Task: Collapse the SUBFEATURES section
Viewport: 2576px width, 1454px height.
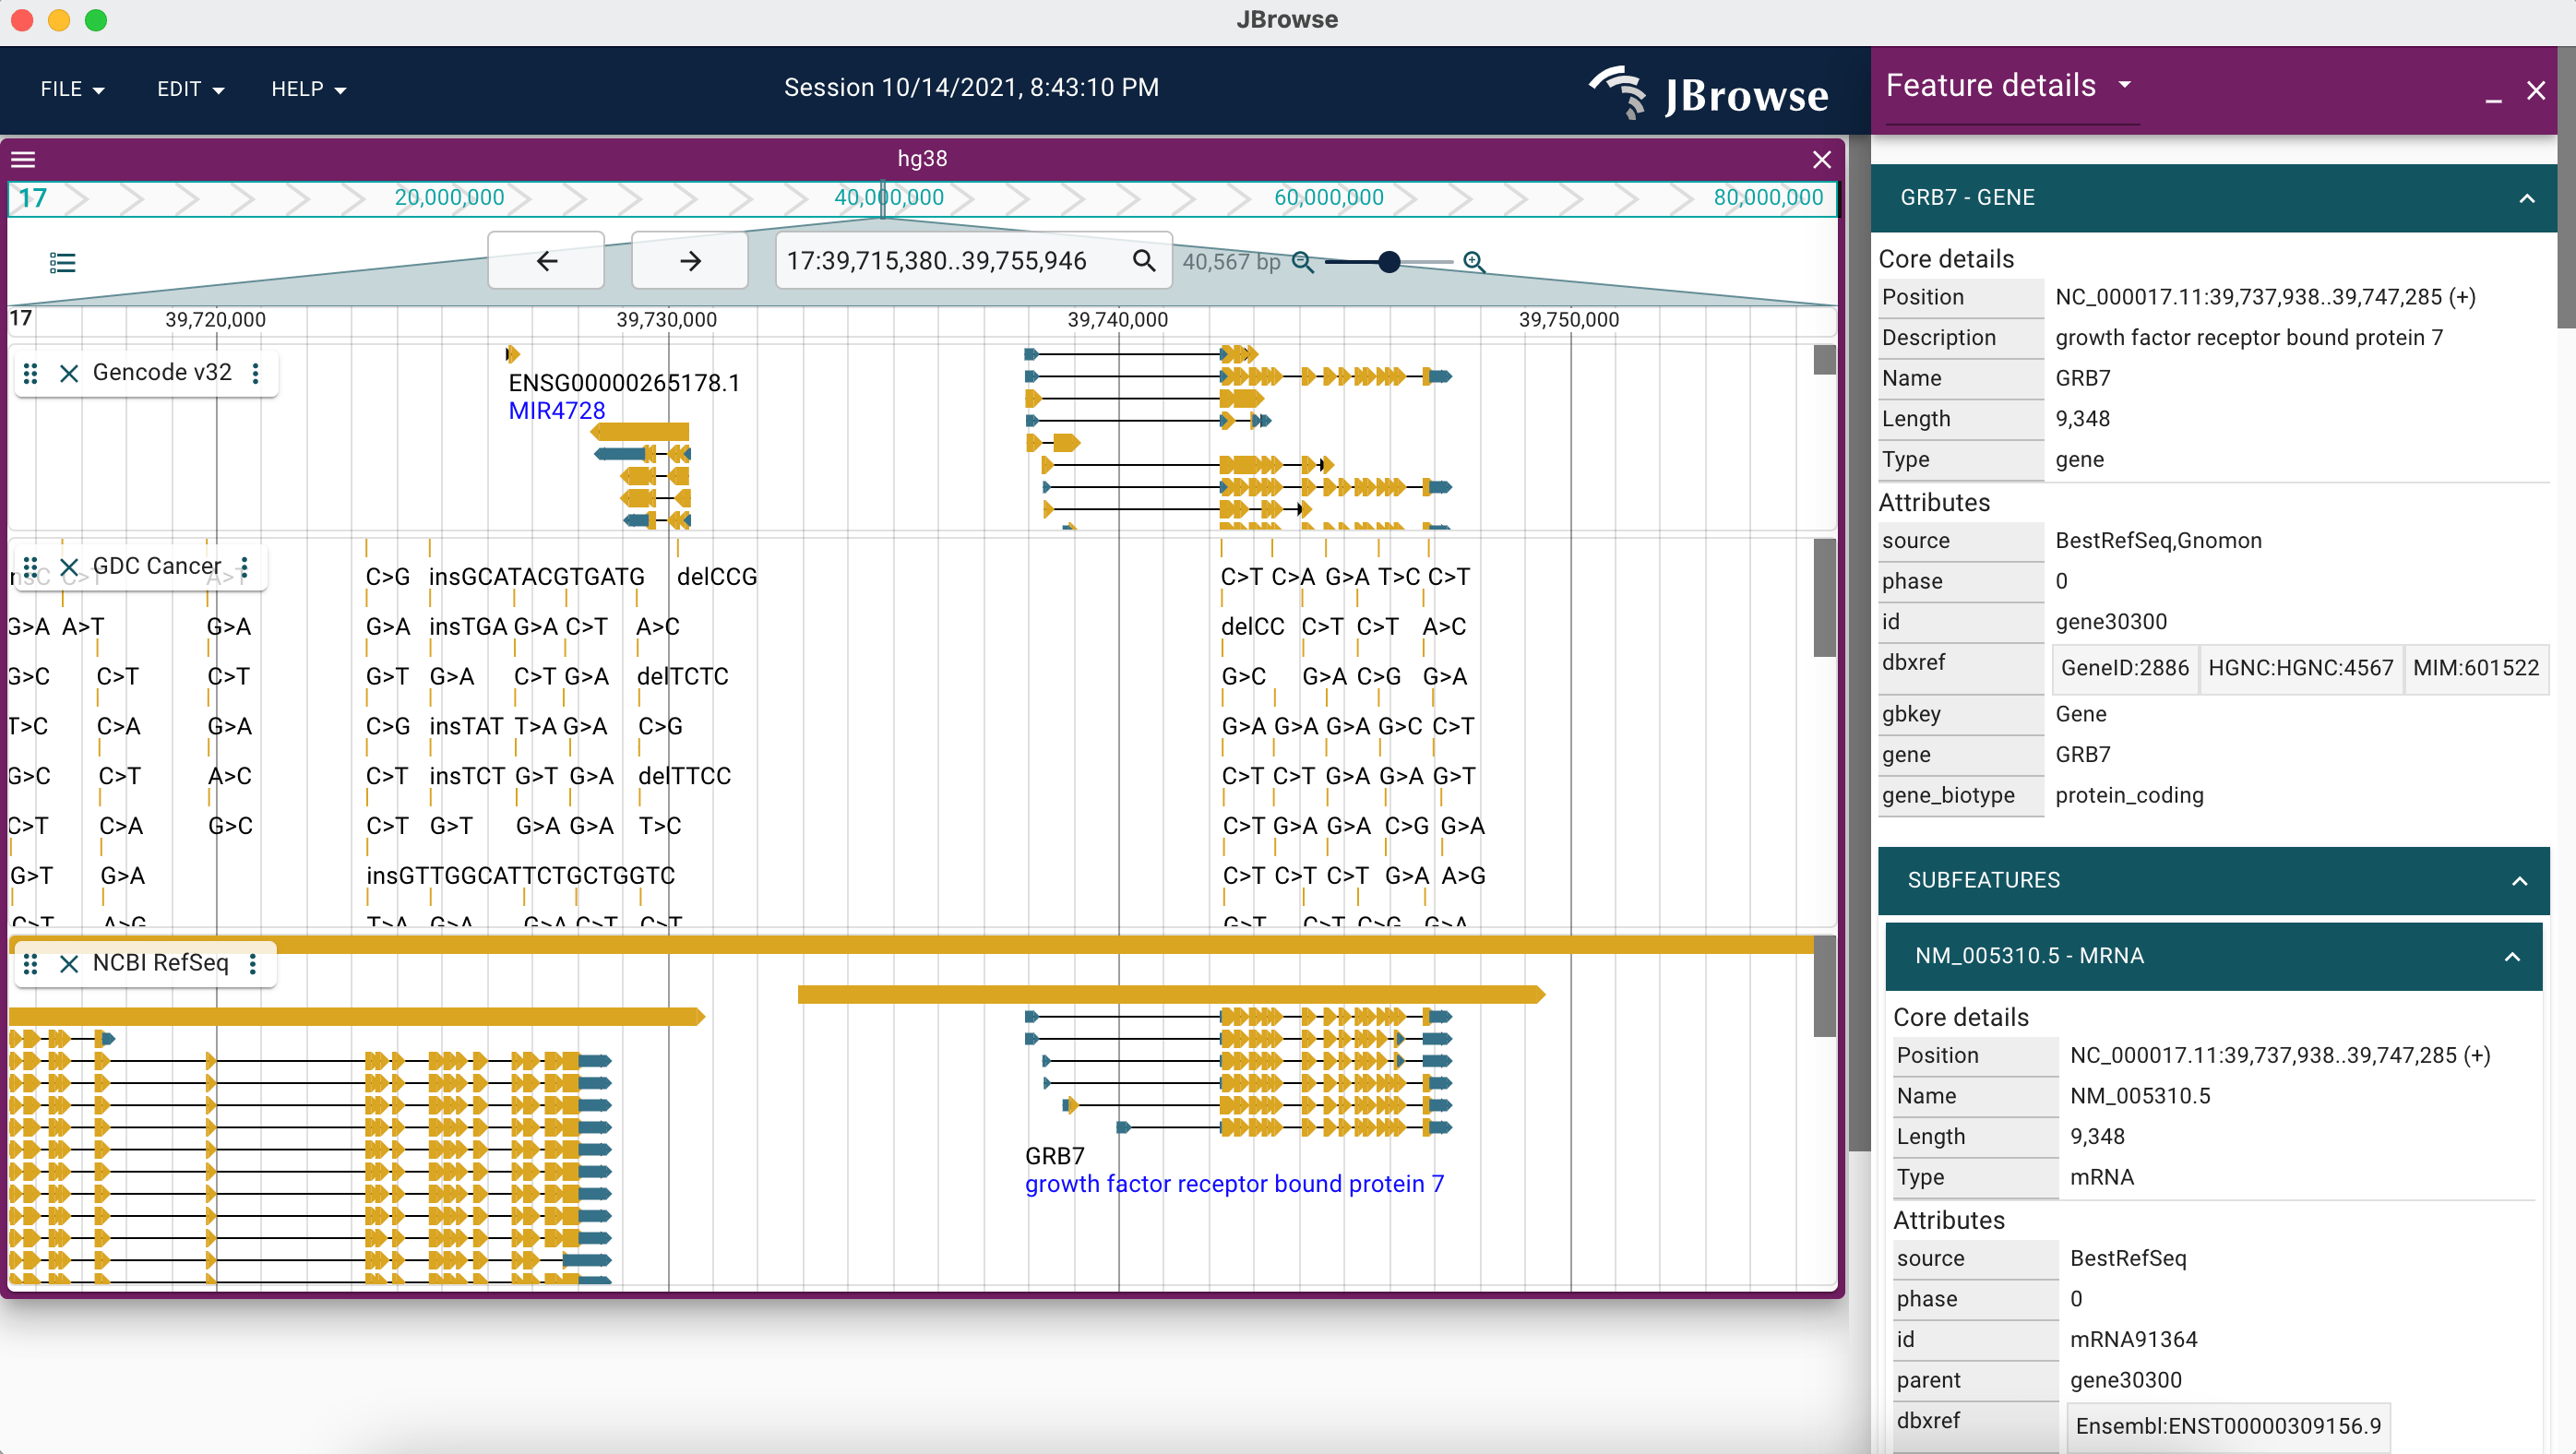Action: click(x=2519, y=881)
